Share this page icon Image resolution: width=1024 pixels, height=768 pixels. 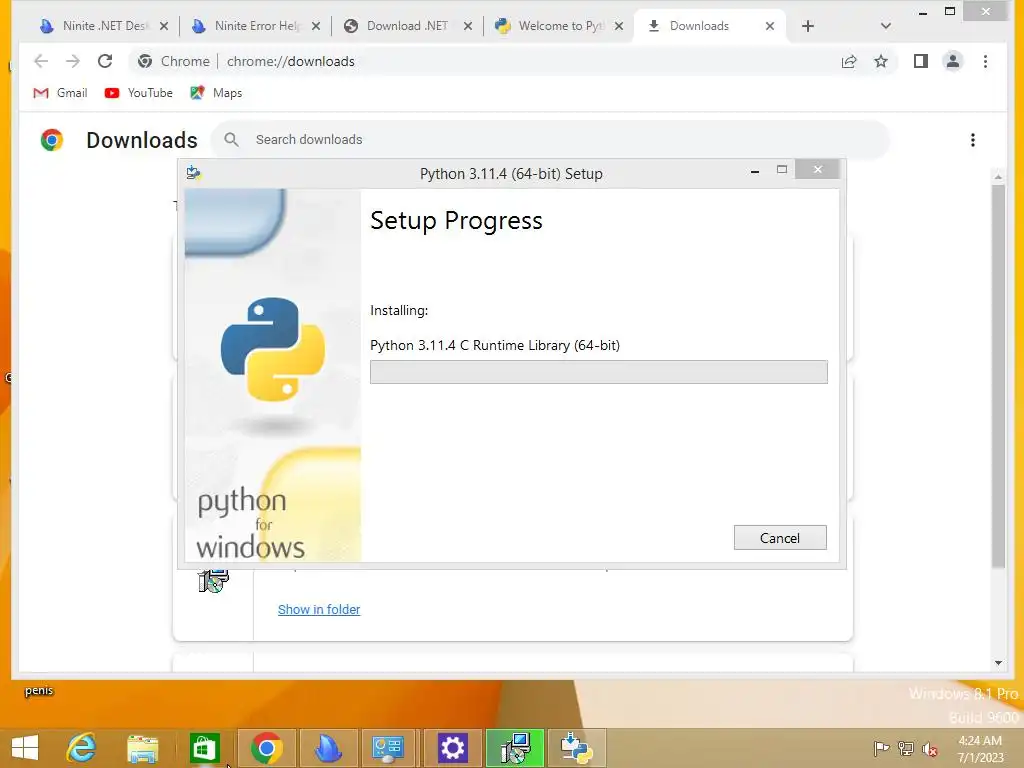[849, 61]
